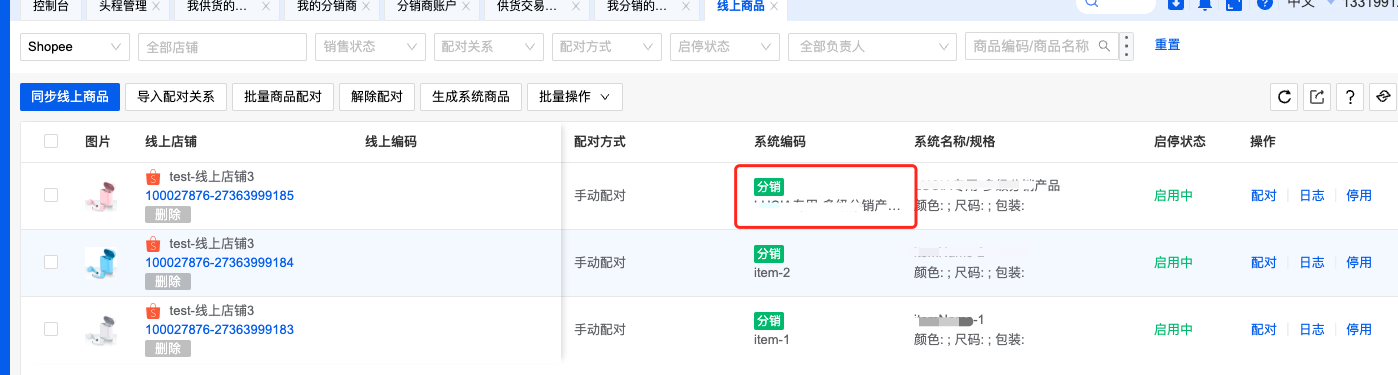Click the 批量商品配对 button
The height and width of the screenshot is (375, 1398).
point(283,97)
